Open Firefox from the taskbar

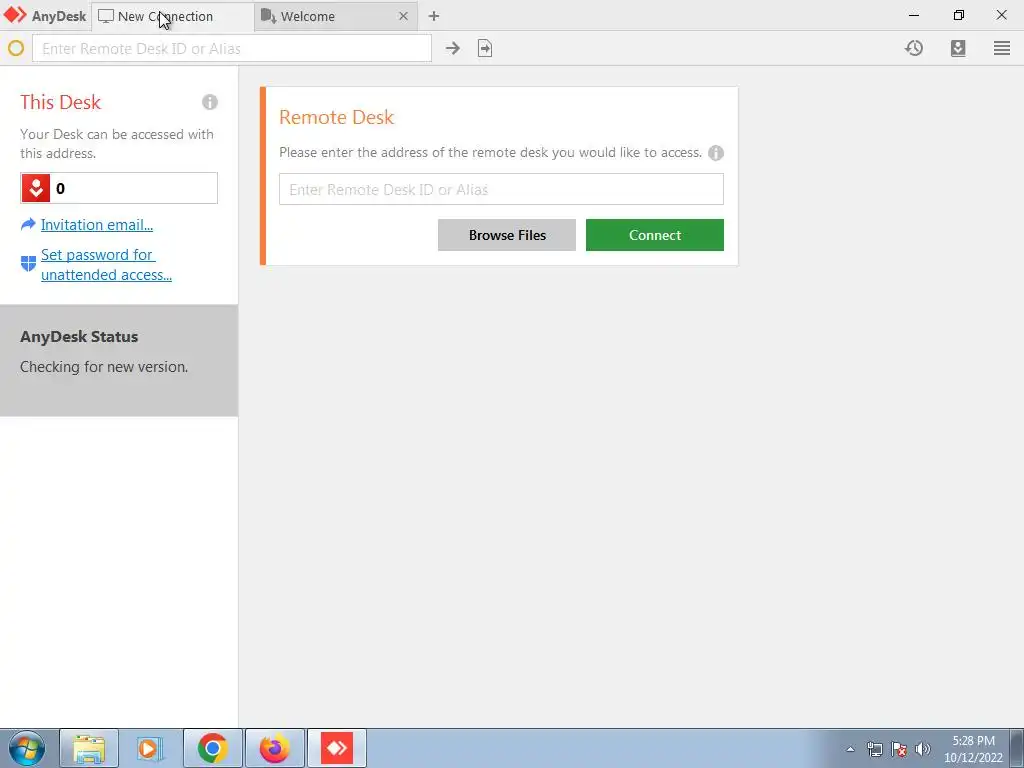click(274, 748)
